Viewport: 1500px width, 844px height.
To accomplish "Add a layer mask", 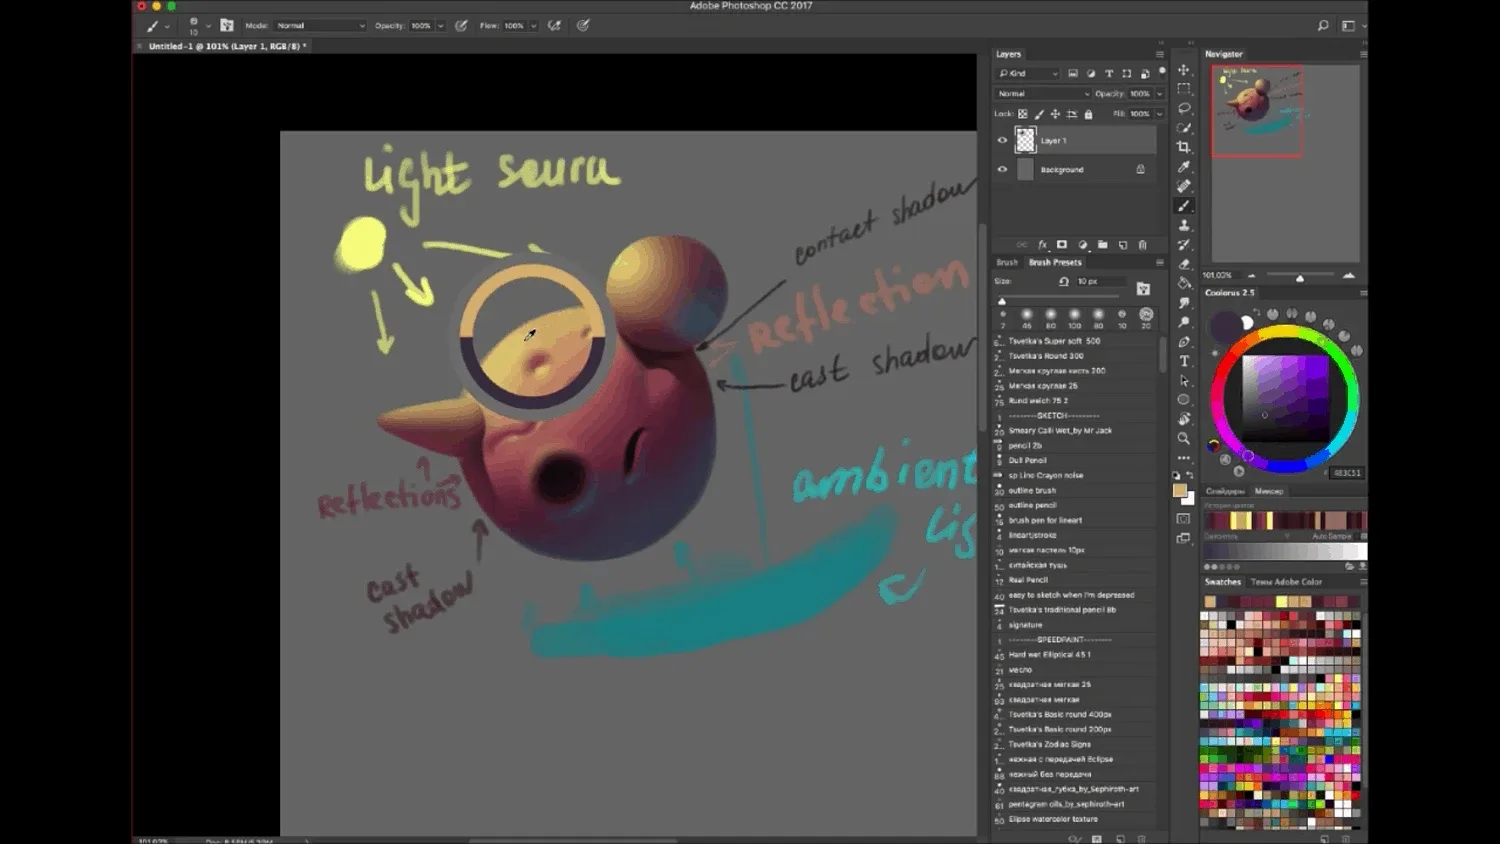I will pyautogui.click(x=1062, y=245).
